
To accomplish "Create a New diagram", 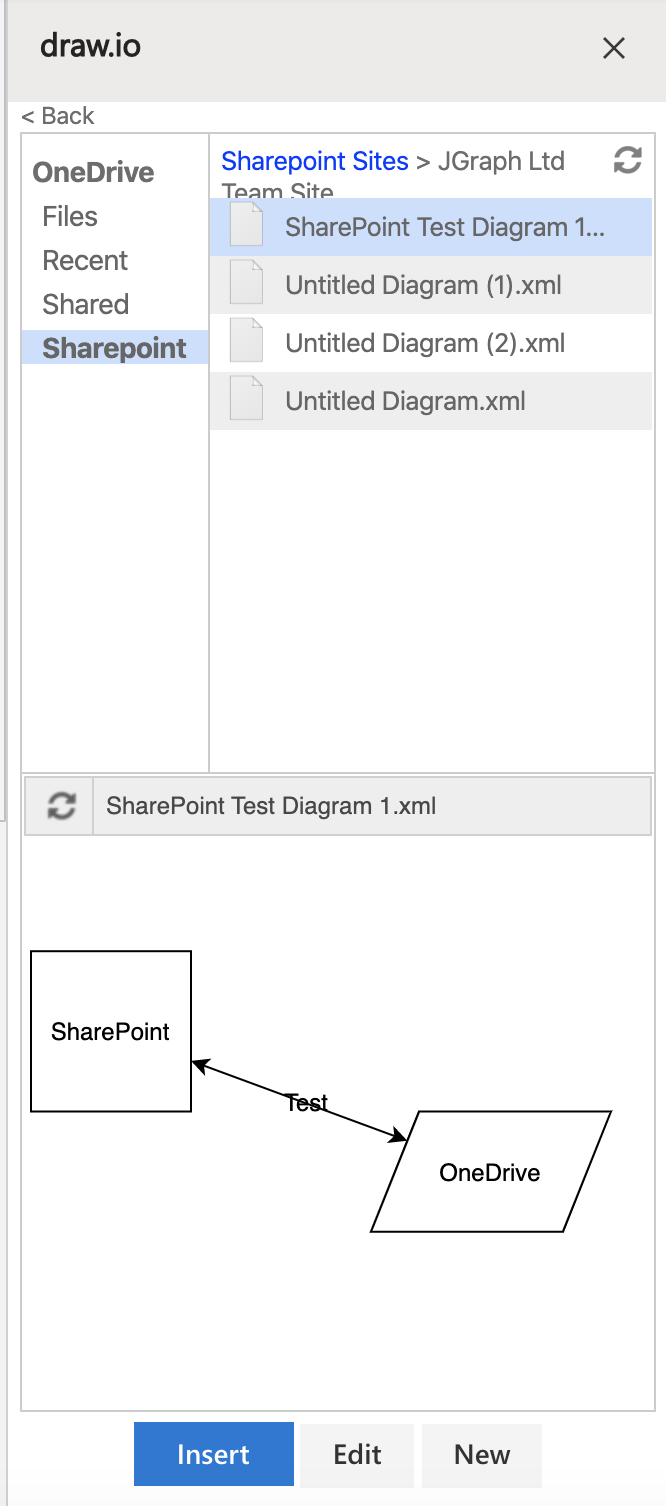I will pos(481,1455).
